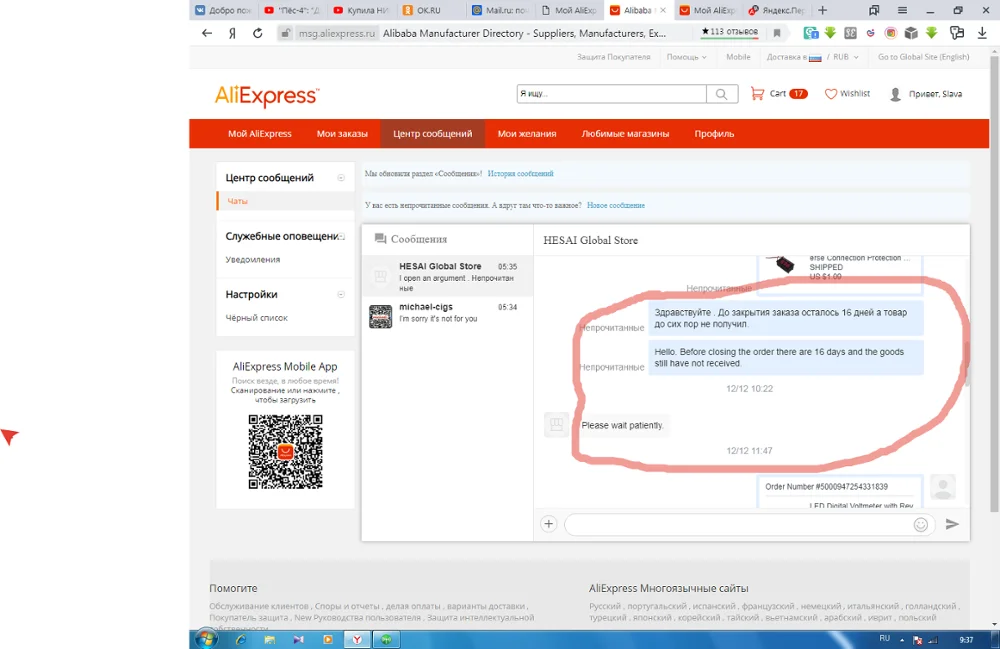This screenshot has width=1000, height=649.
Task: Select the michael-cigs conversation
Action: tap(447, 317)
